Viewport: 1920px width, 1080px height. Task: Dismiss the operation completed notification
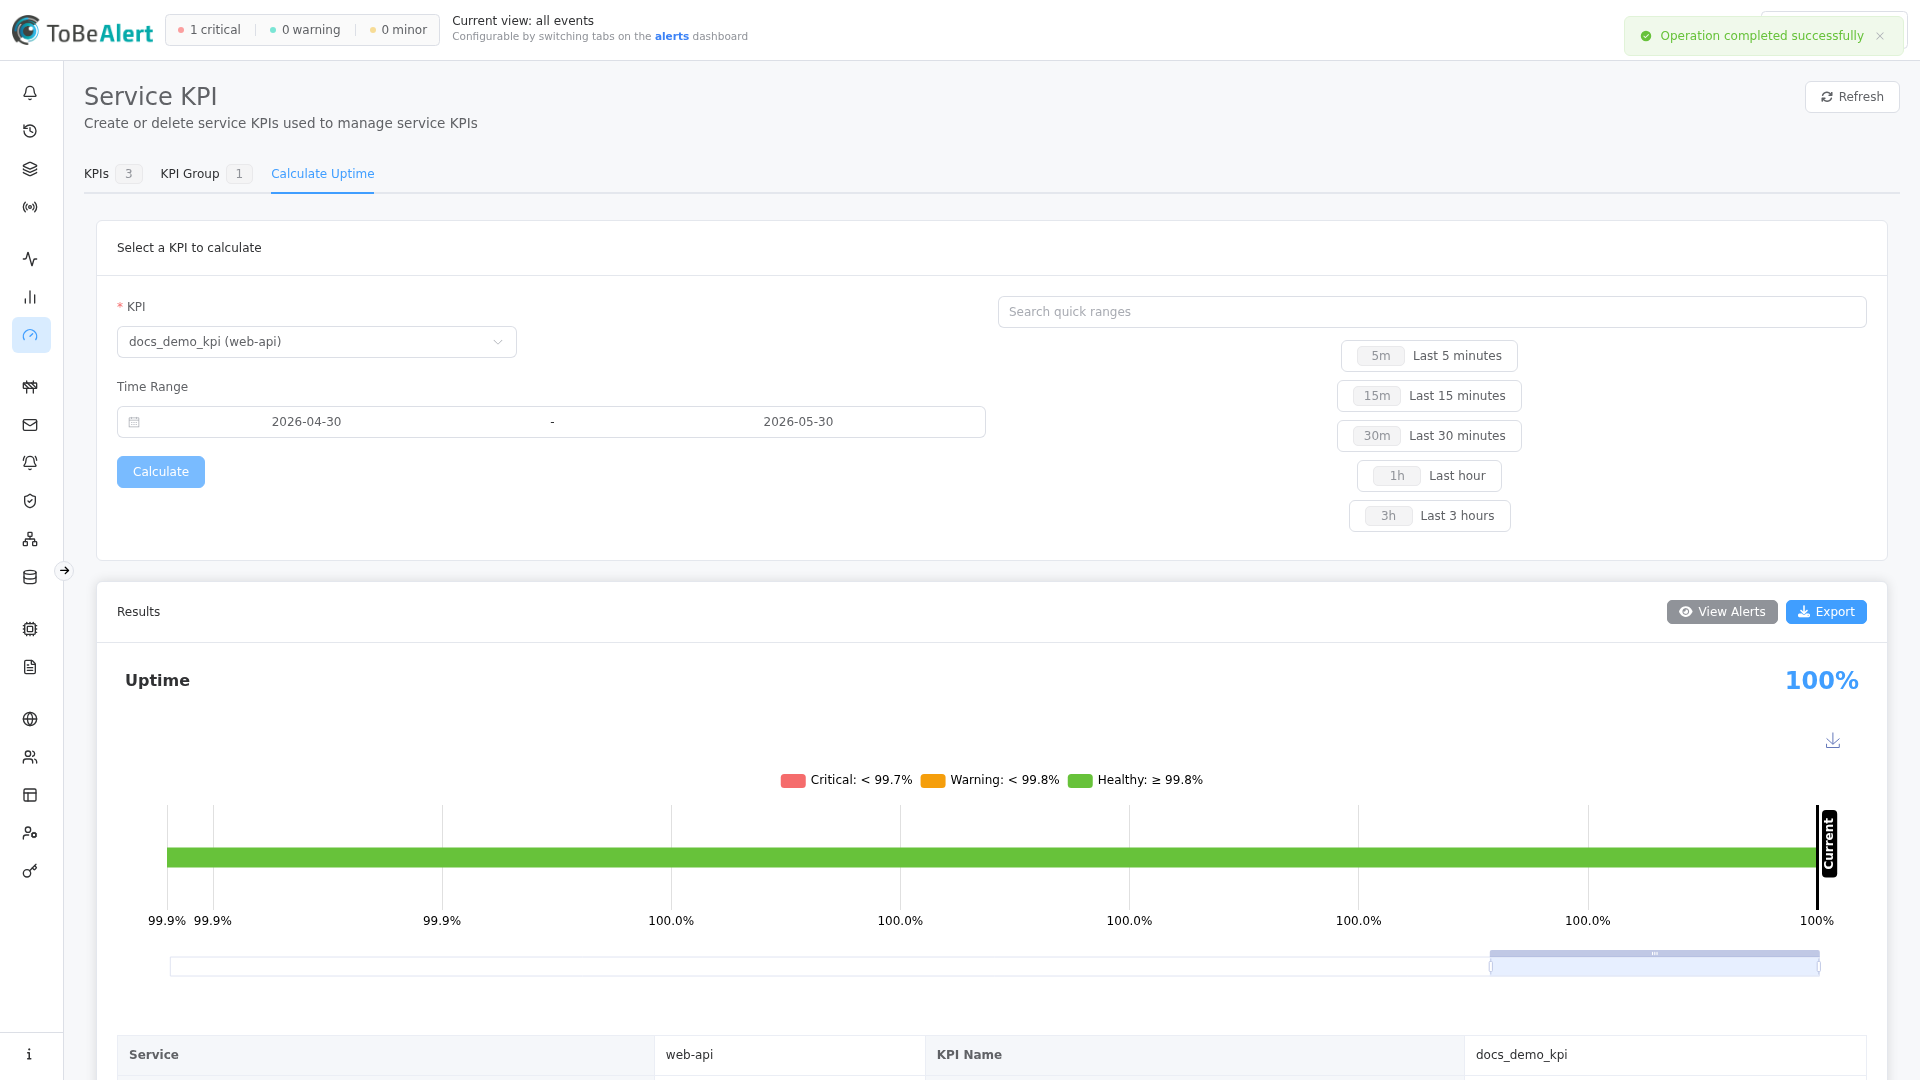coord(1880,36)
